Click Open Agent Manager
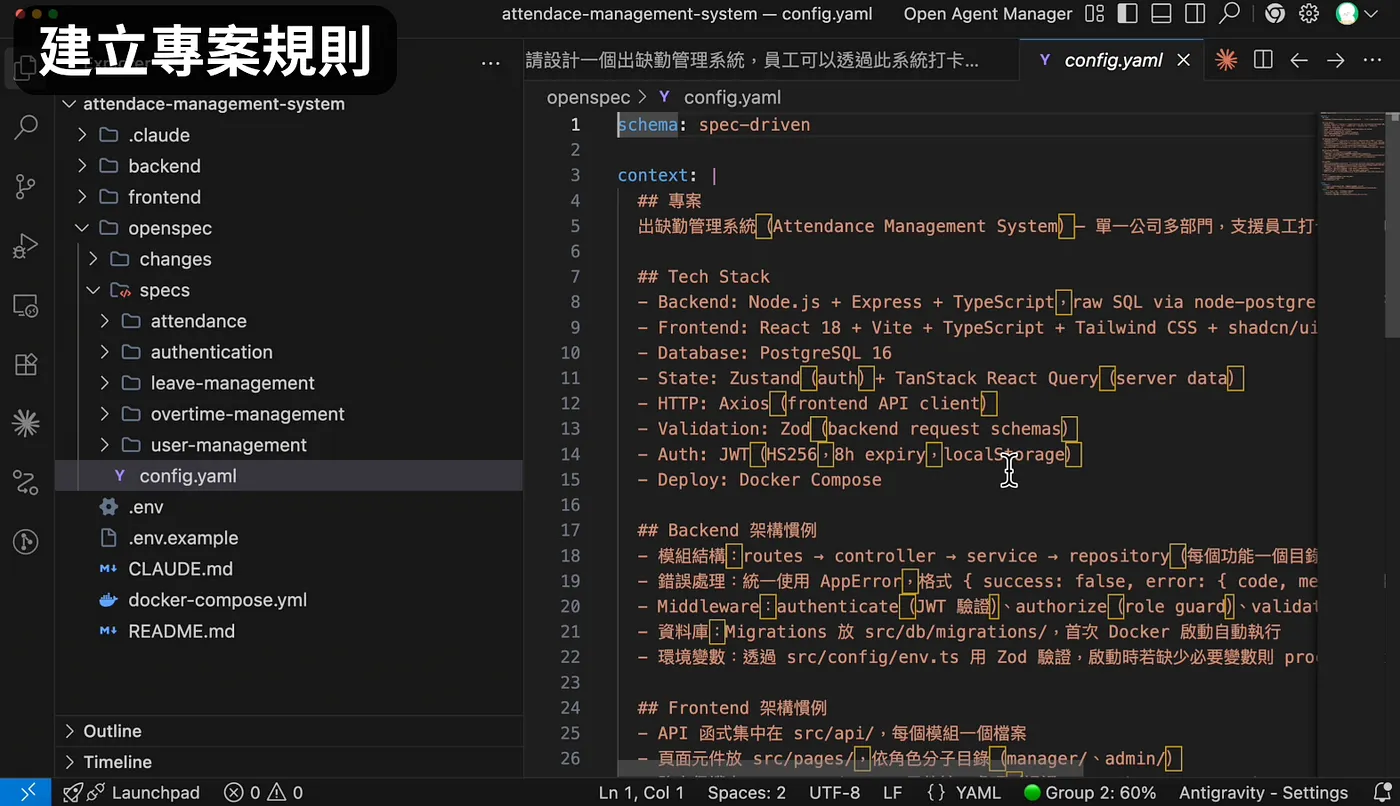This screenshot has height=806, width=1400. pos(988,14)
